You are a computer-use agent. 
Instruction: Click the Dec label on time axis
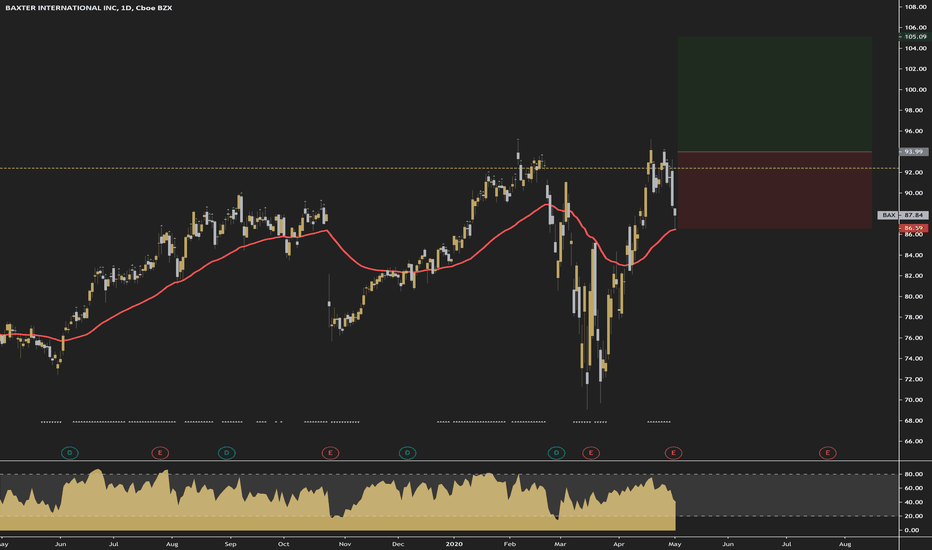(x=398, y=544)
